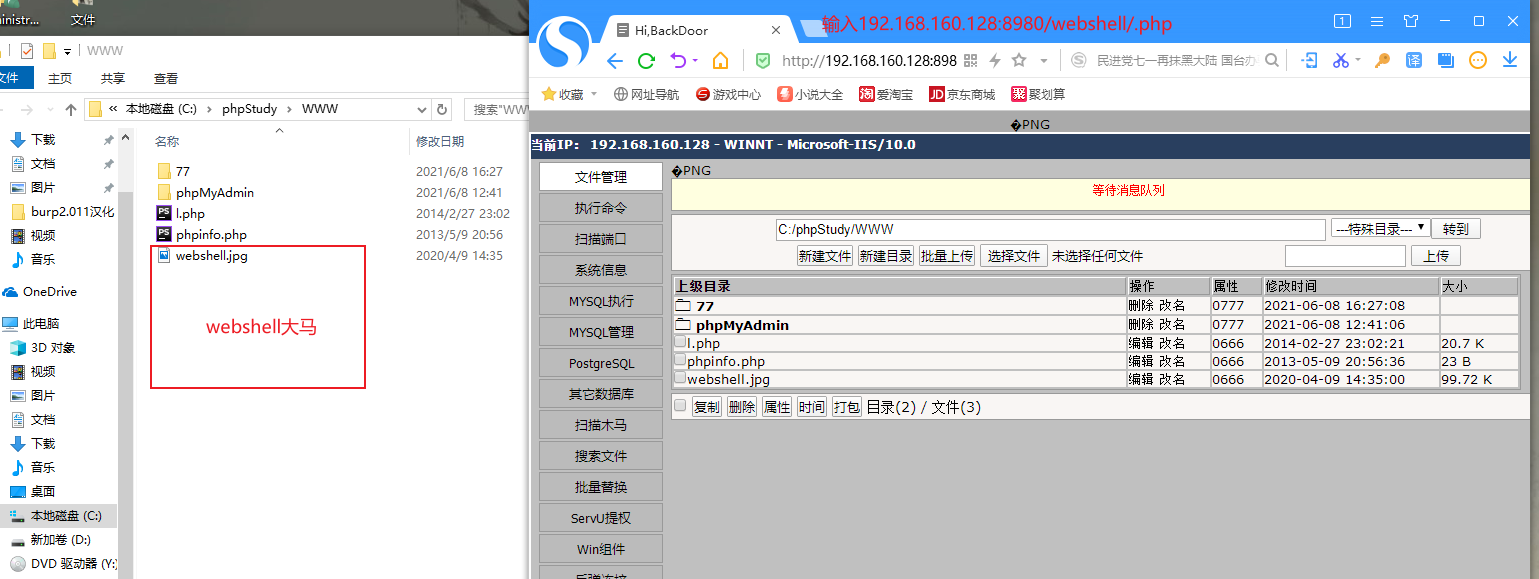This screenshot has width=1539, height=579.
Task: Open the Explorer path dropdown arrow
Action: 420,110
